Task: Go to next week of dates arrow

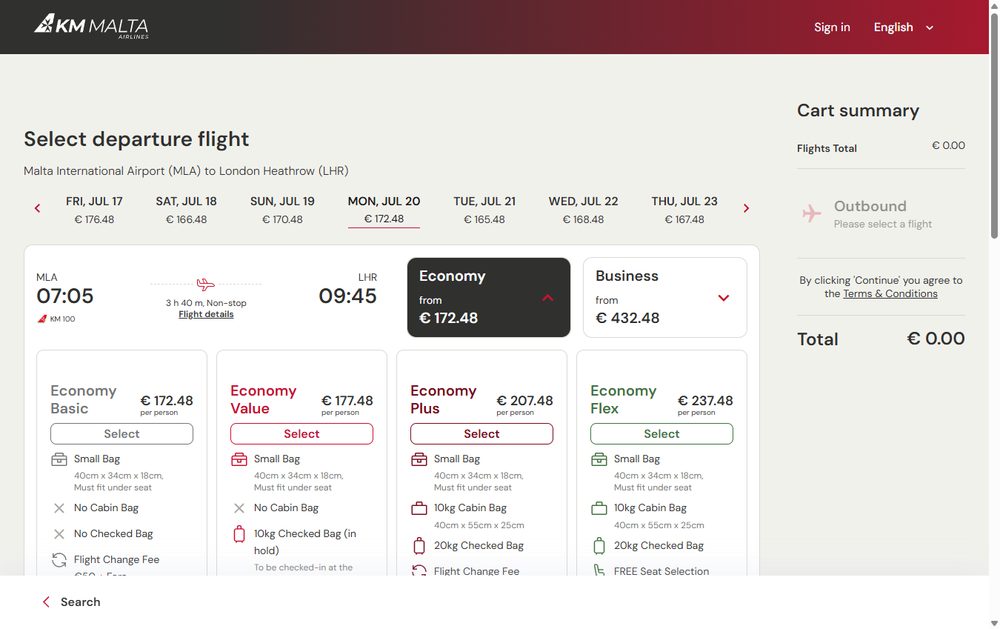Action: [x=746, y=209]
